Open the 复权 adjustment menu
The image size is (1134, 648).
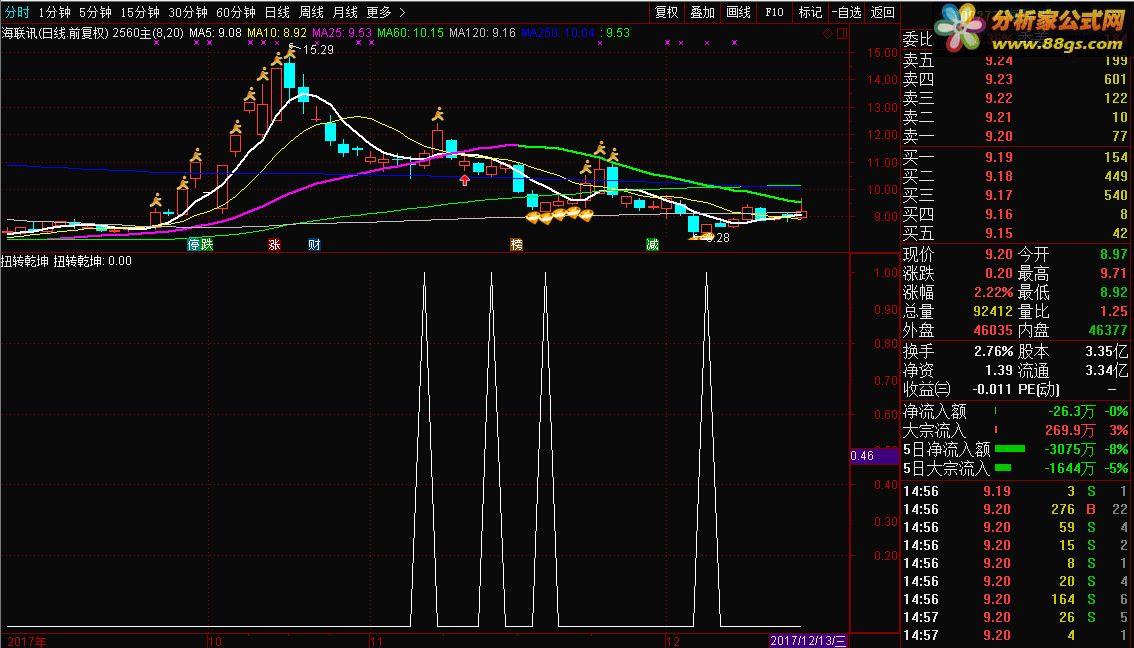(667, 12)
